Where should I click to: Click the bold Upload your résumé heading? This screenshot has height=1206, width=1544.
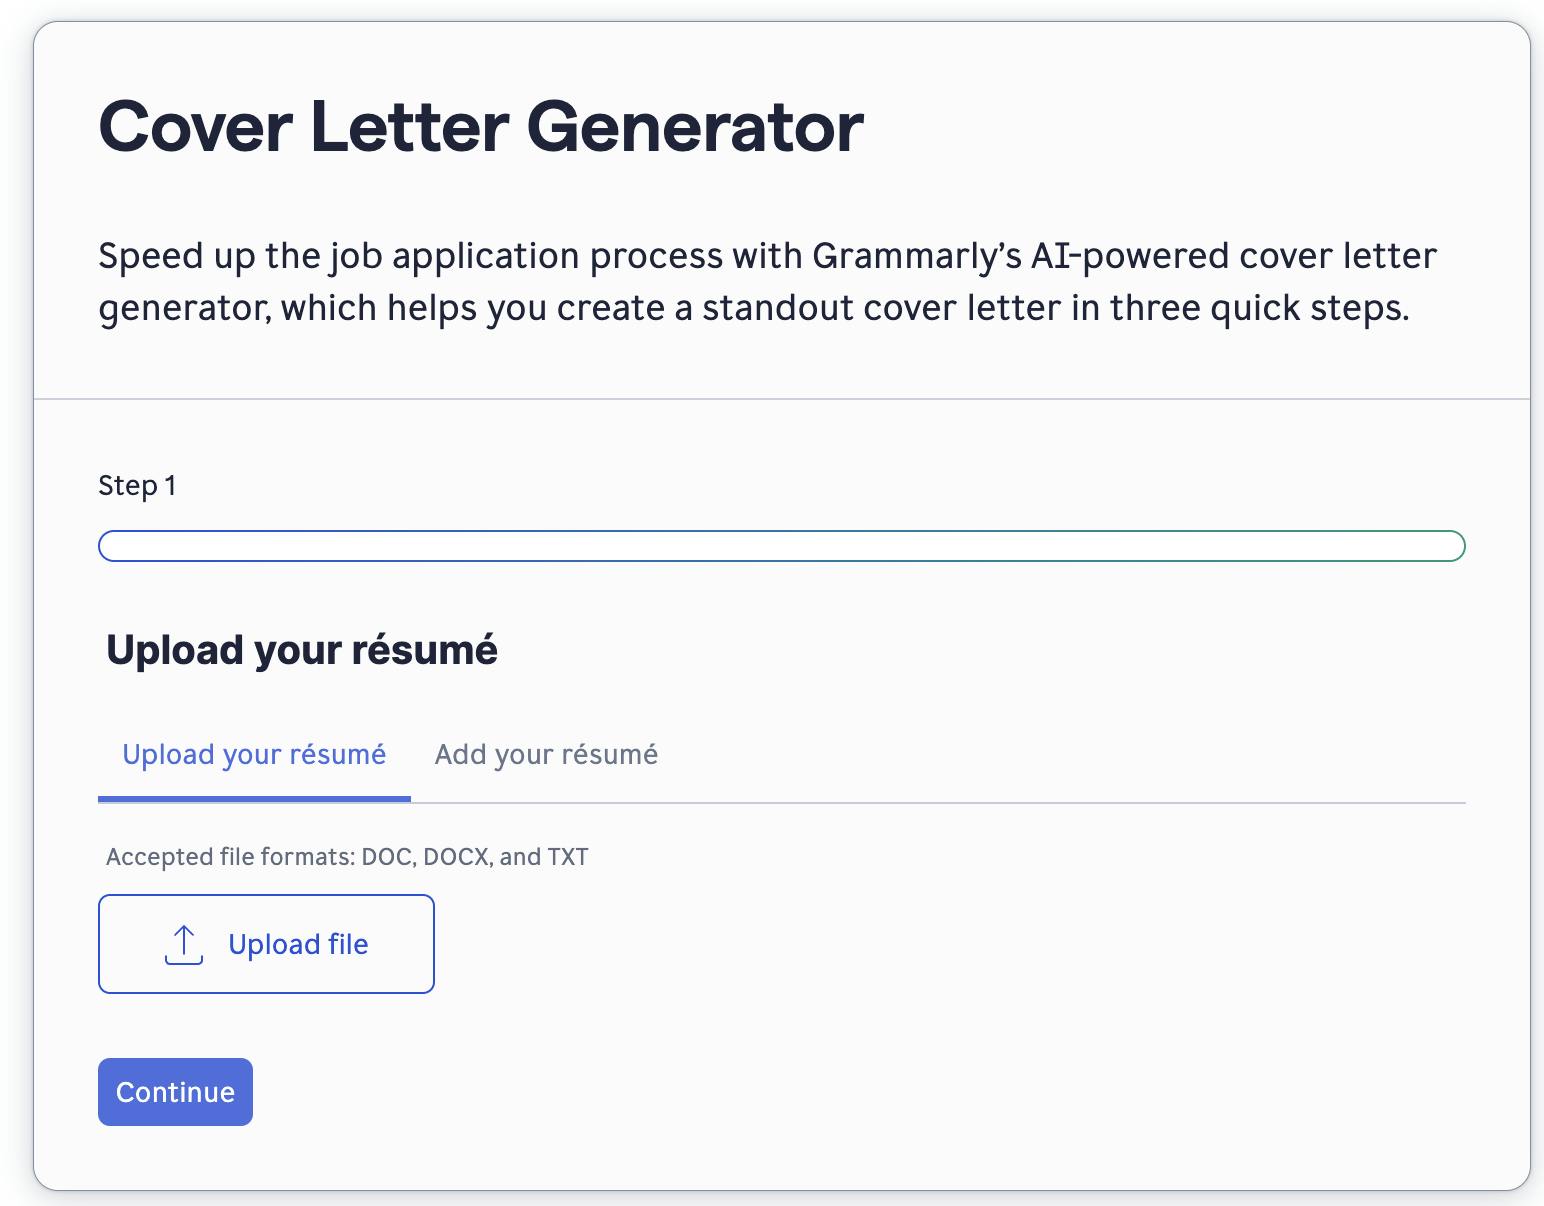coord(302,650)
